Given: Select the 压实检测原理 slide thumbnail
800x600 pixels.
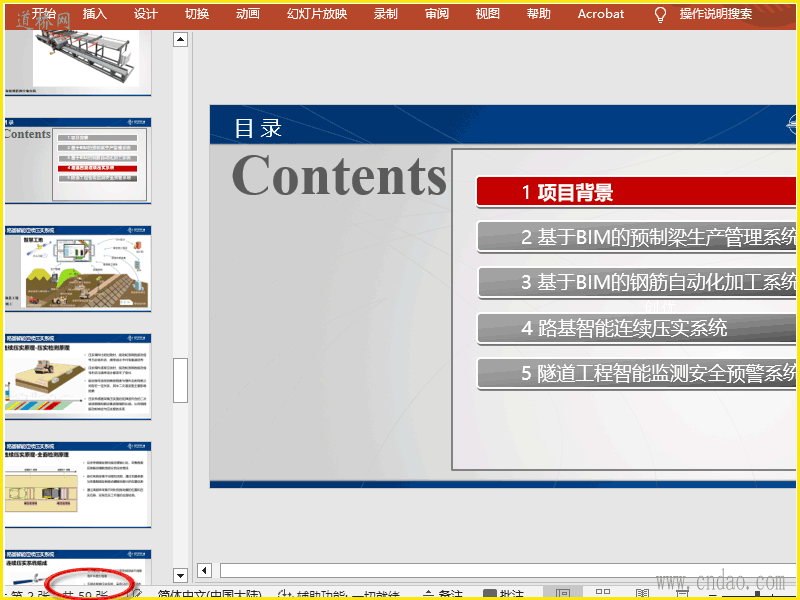Looking at the screenshot, I should click(x=78, y=377).
